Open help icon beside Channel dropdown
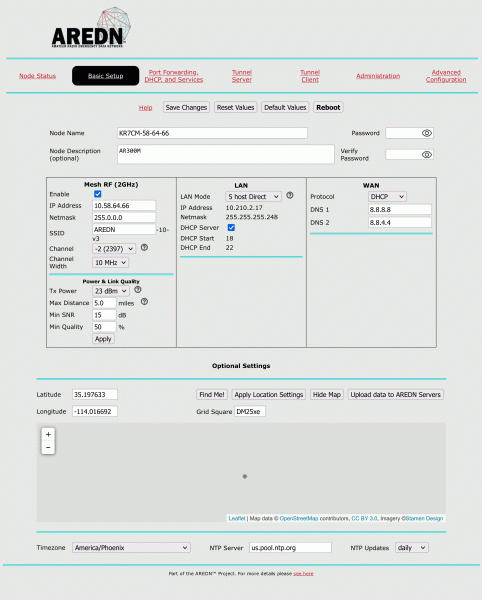The image size is (482, 600). tap(144, 248)
